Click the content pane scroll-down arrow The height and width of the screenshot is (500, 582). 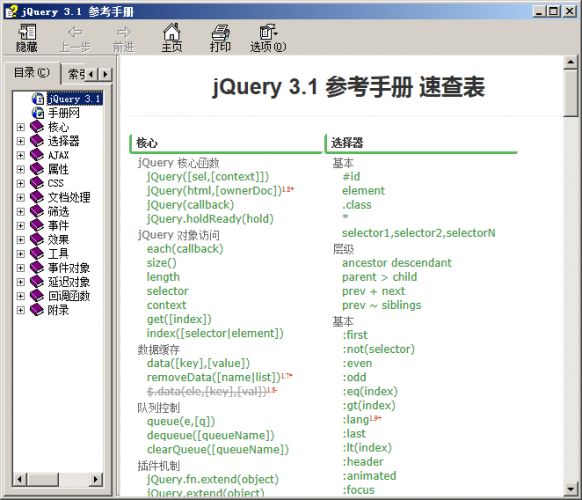click(x=571, y=489)
